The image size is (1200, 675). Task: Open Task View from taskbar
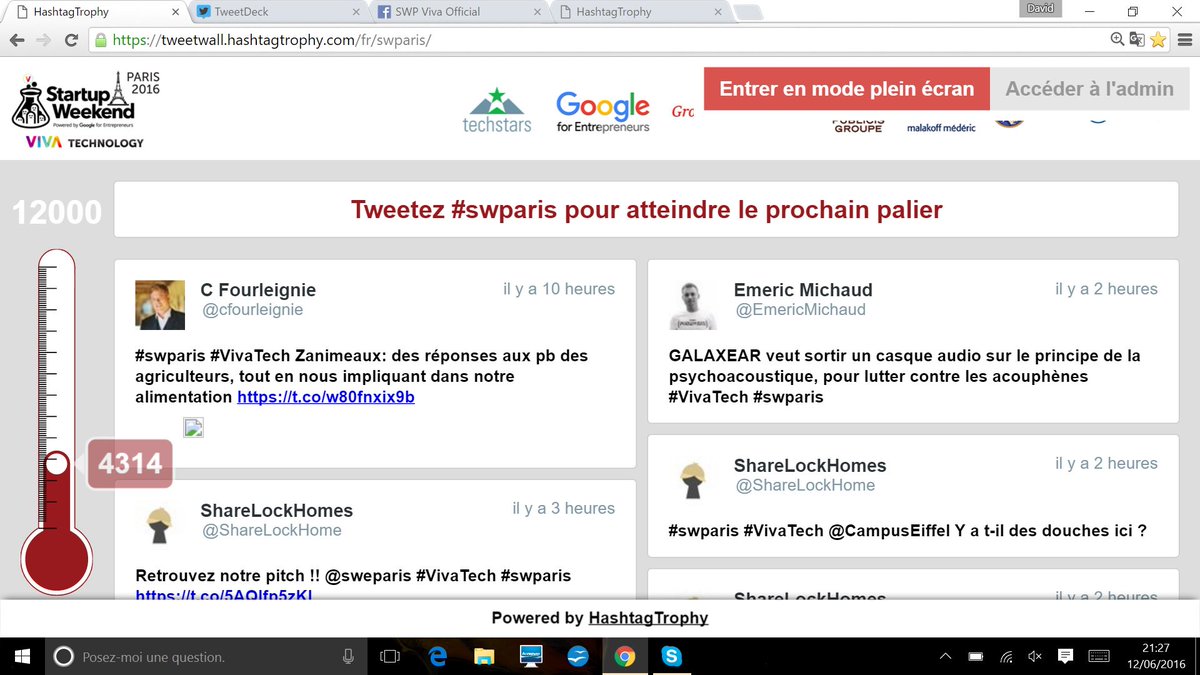390,657
